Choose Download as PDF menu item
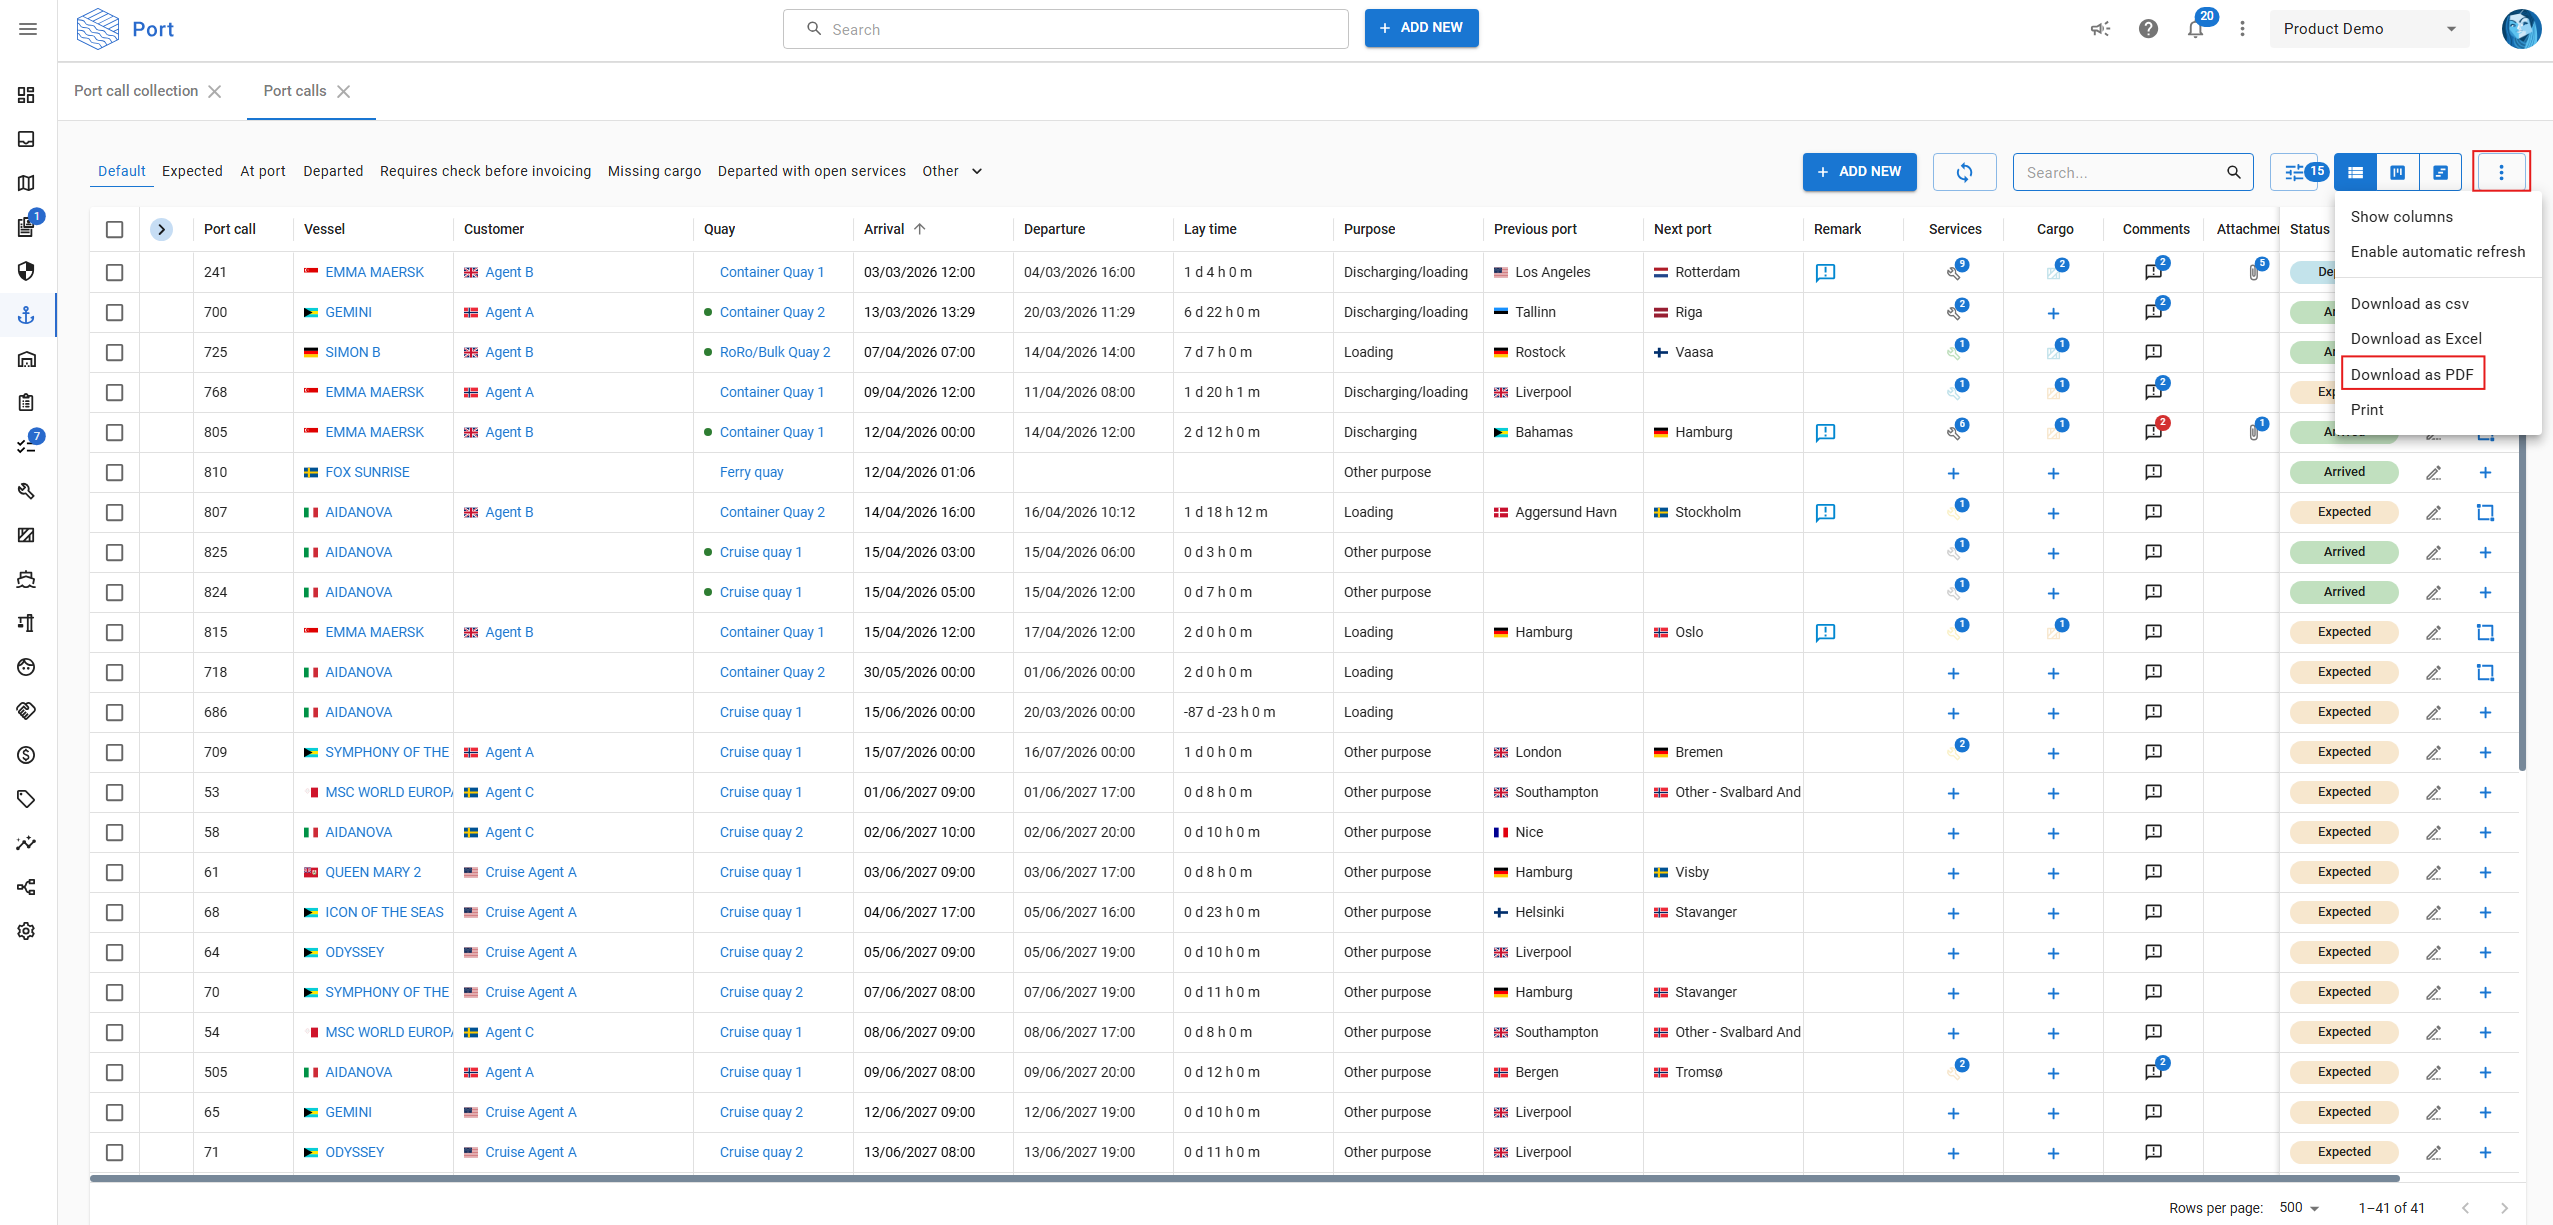The height and width of the screenshot is (1225, 2553). (x=2411, y=374)
